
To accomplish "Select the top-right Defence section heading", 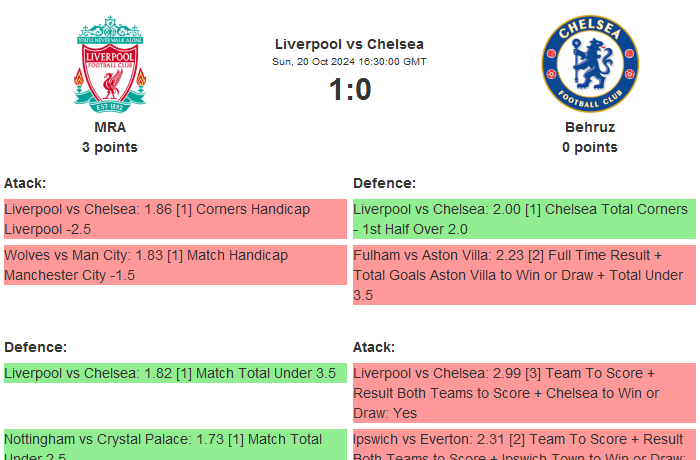I will click(384, 183).
